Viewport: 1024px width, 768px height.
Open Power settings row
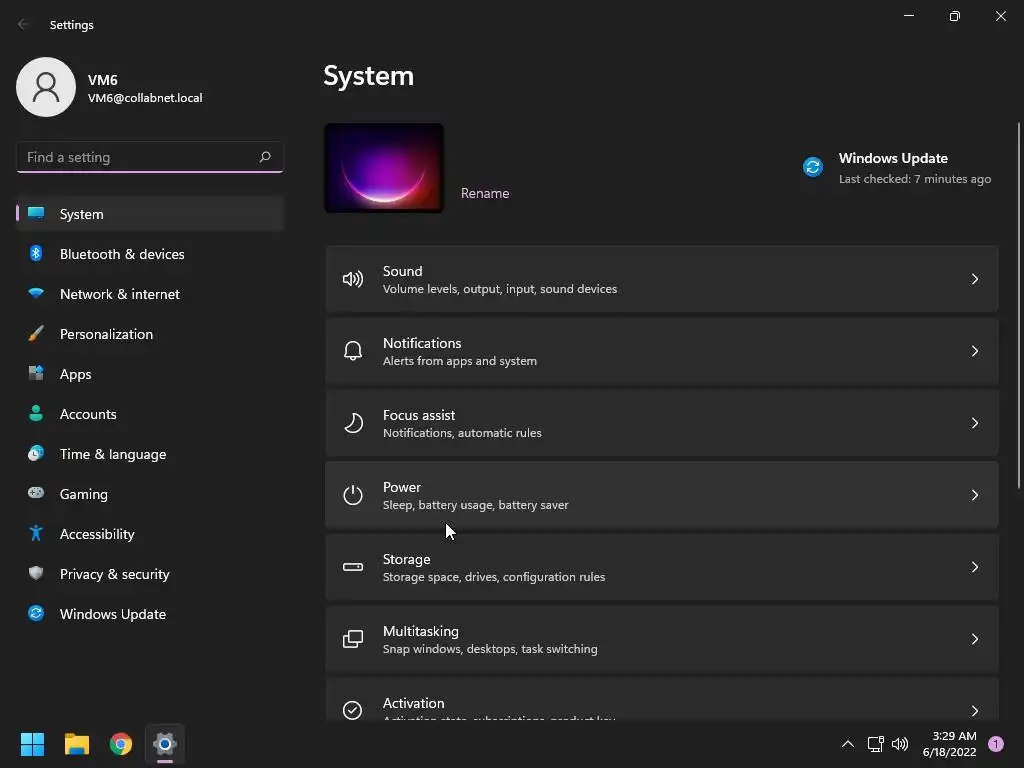662,495
